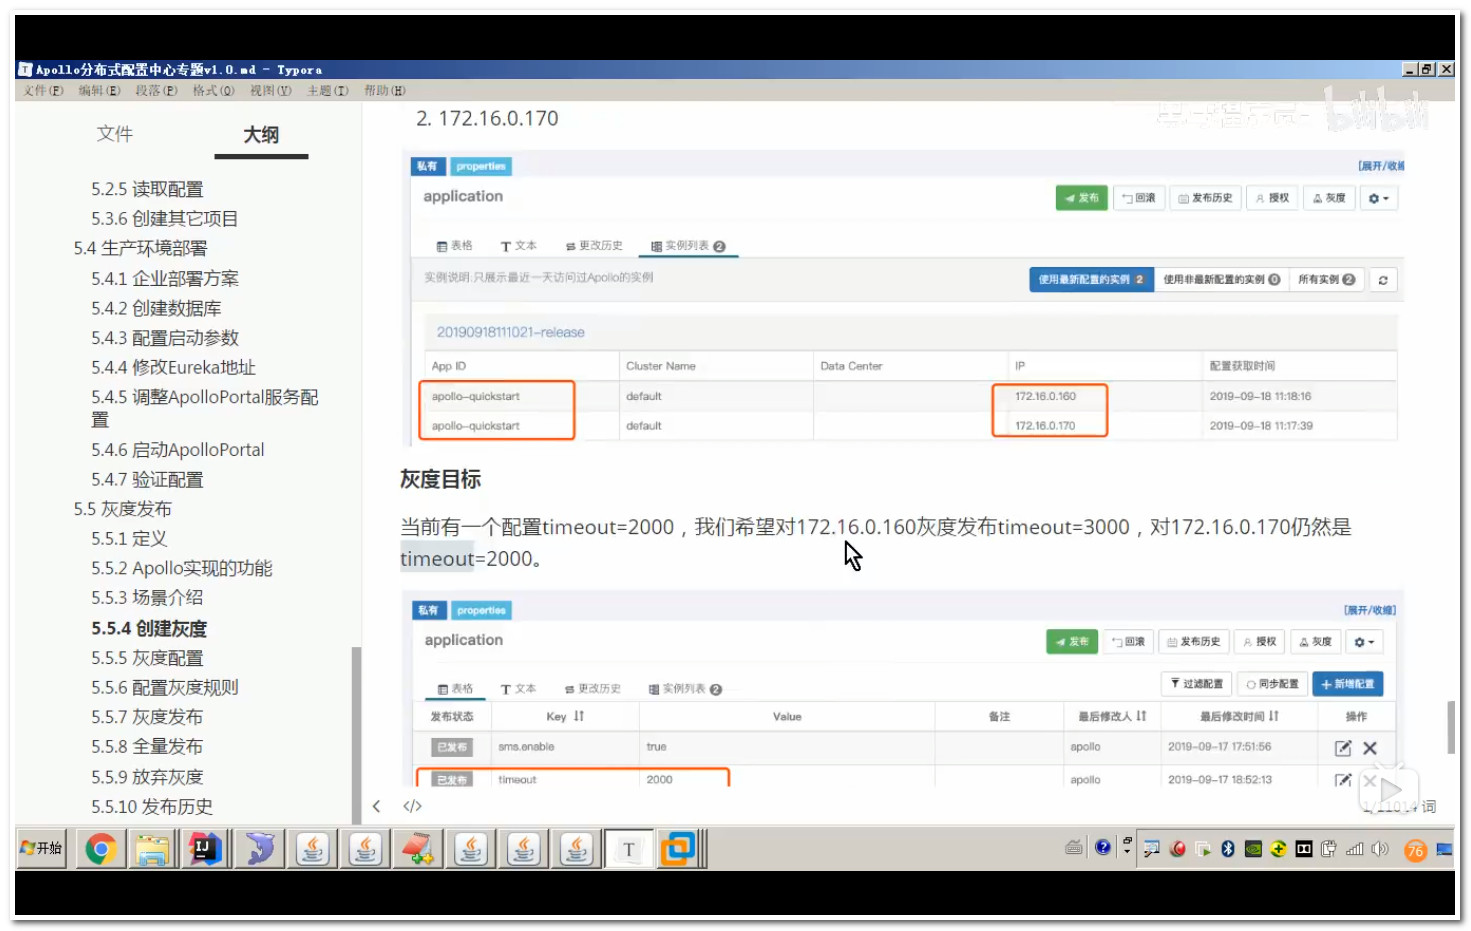Click the 开始 Start button
This screenshot has height=931, width=1471.
41,848
